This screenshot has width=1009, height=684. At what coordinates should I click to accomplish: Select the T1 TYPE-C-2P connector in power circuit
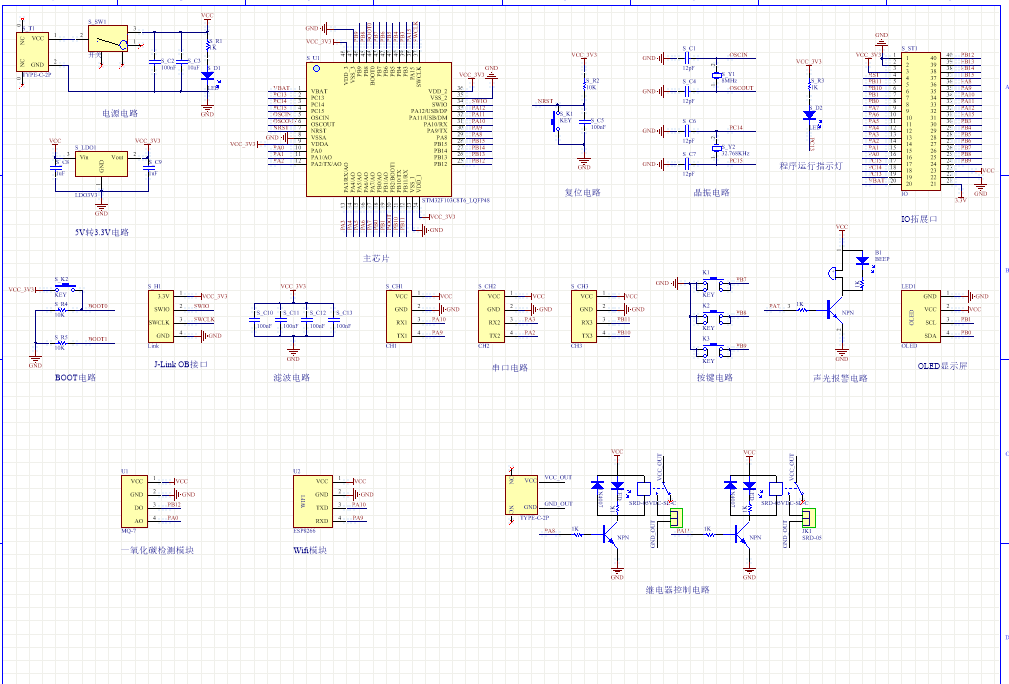32,51
